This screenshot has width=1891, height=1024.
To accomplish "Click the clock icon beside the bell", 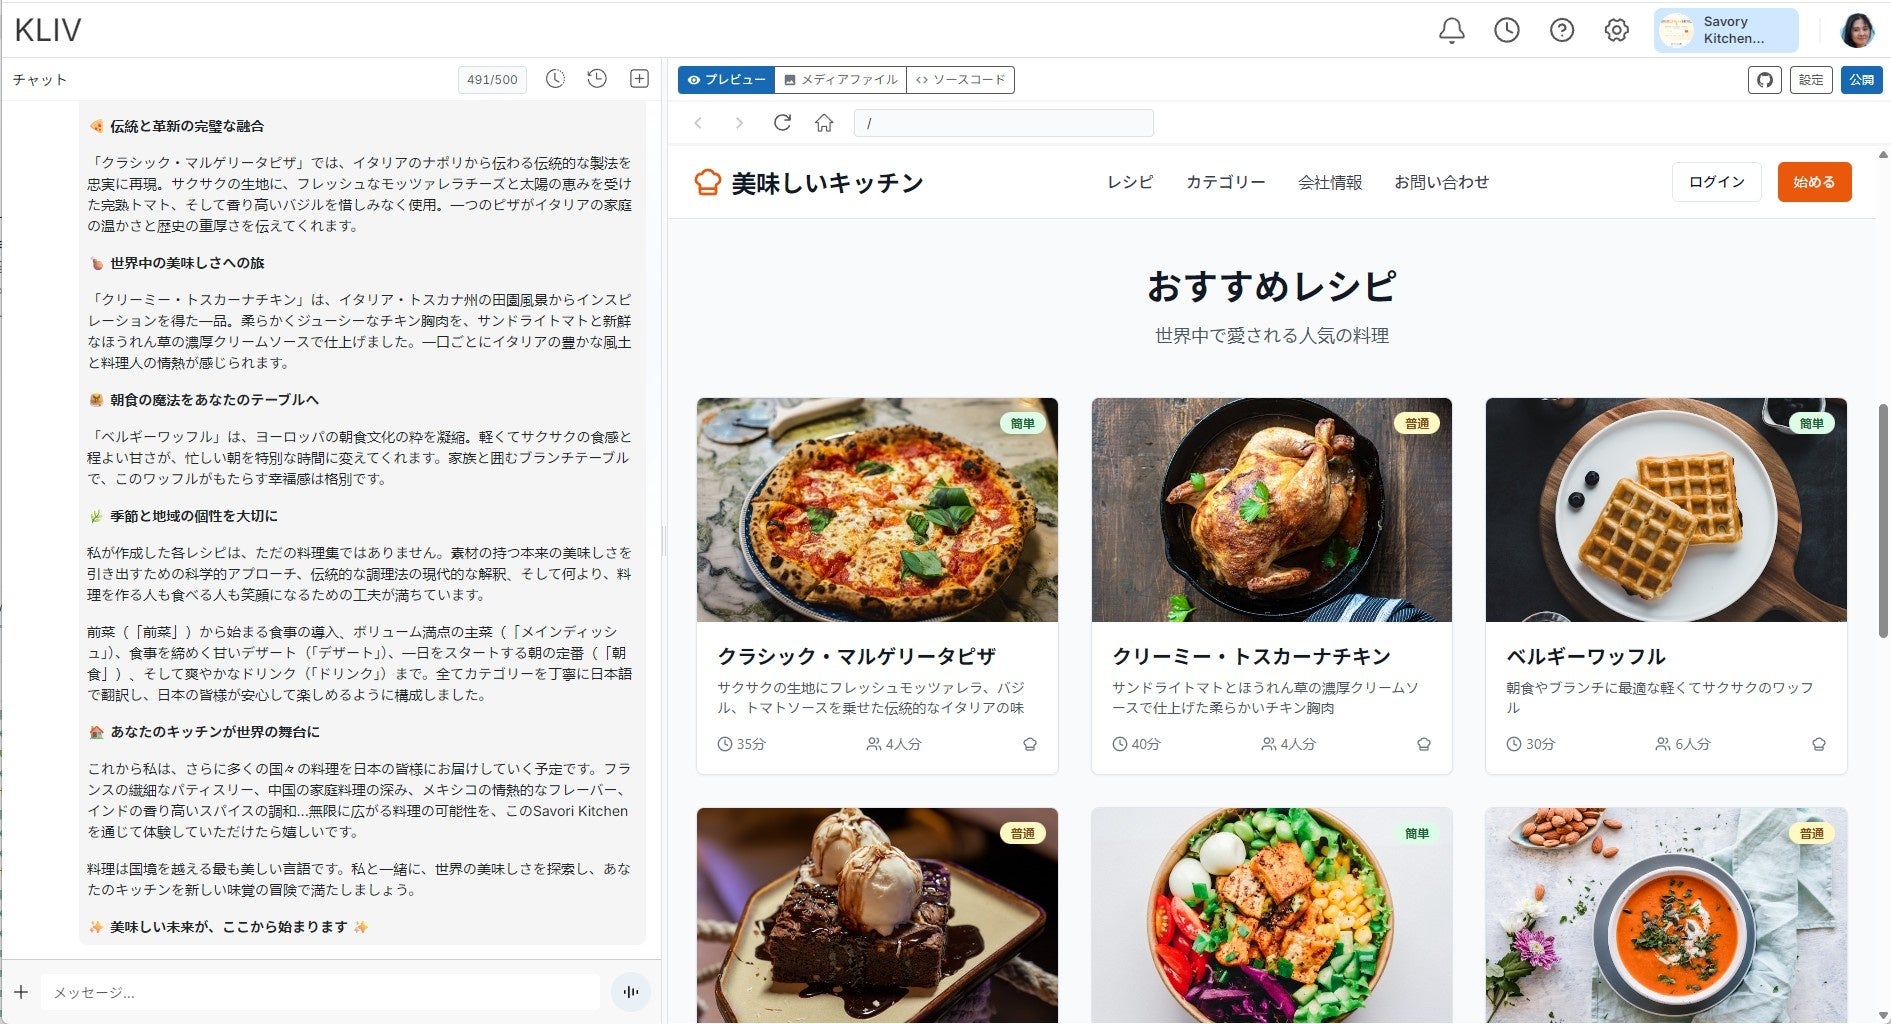I will (x=1506, y=30).
